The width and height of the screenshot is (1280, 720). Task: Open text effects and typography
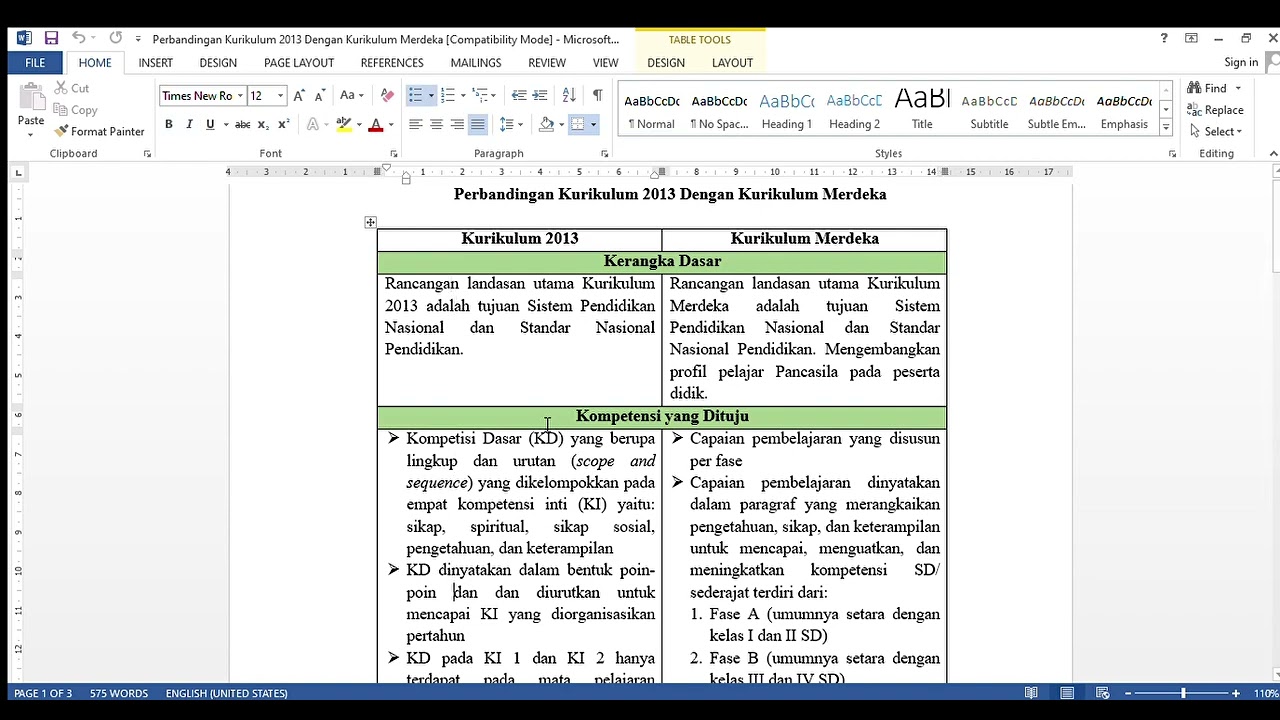click(x=313, y=124)
